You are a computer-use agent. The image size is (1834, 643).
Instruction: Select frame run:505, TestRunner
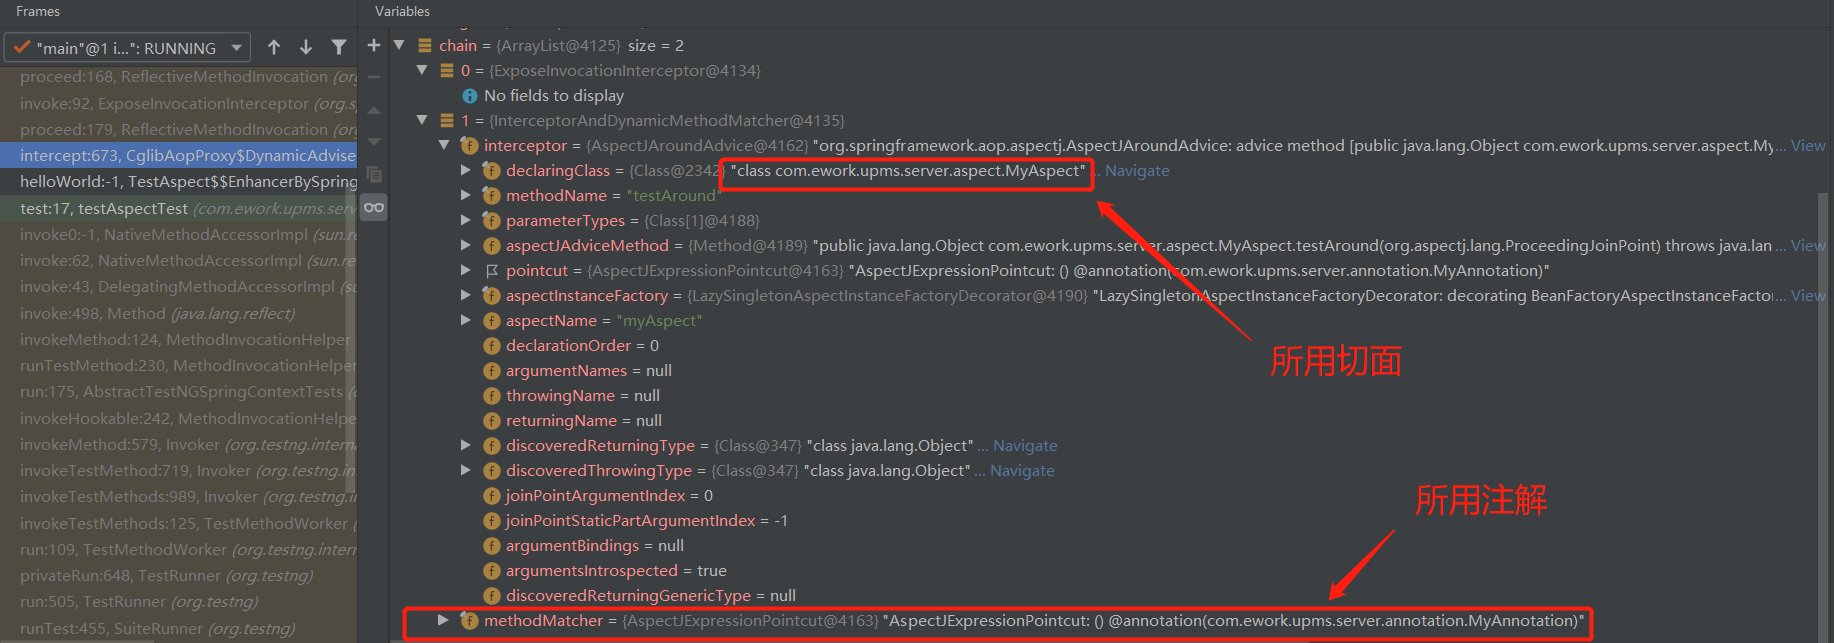click(178, 601)
